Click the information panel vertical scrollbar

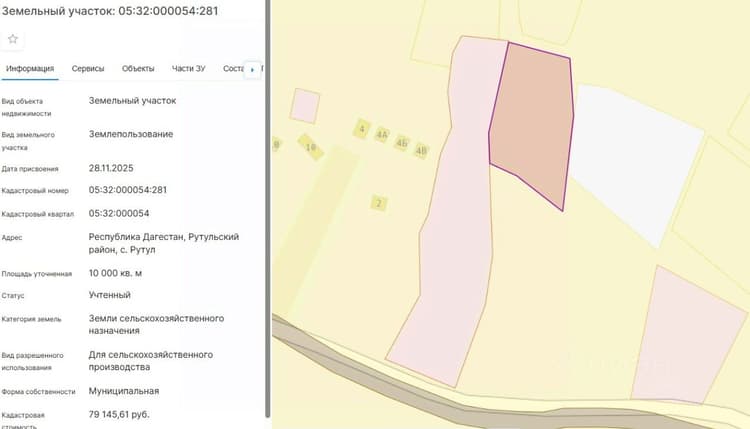tap(268, 209)
